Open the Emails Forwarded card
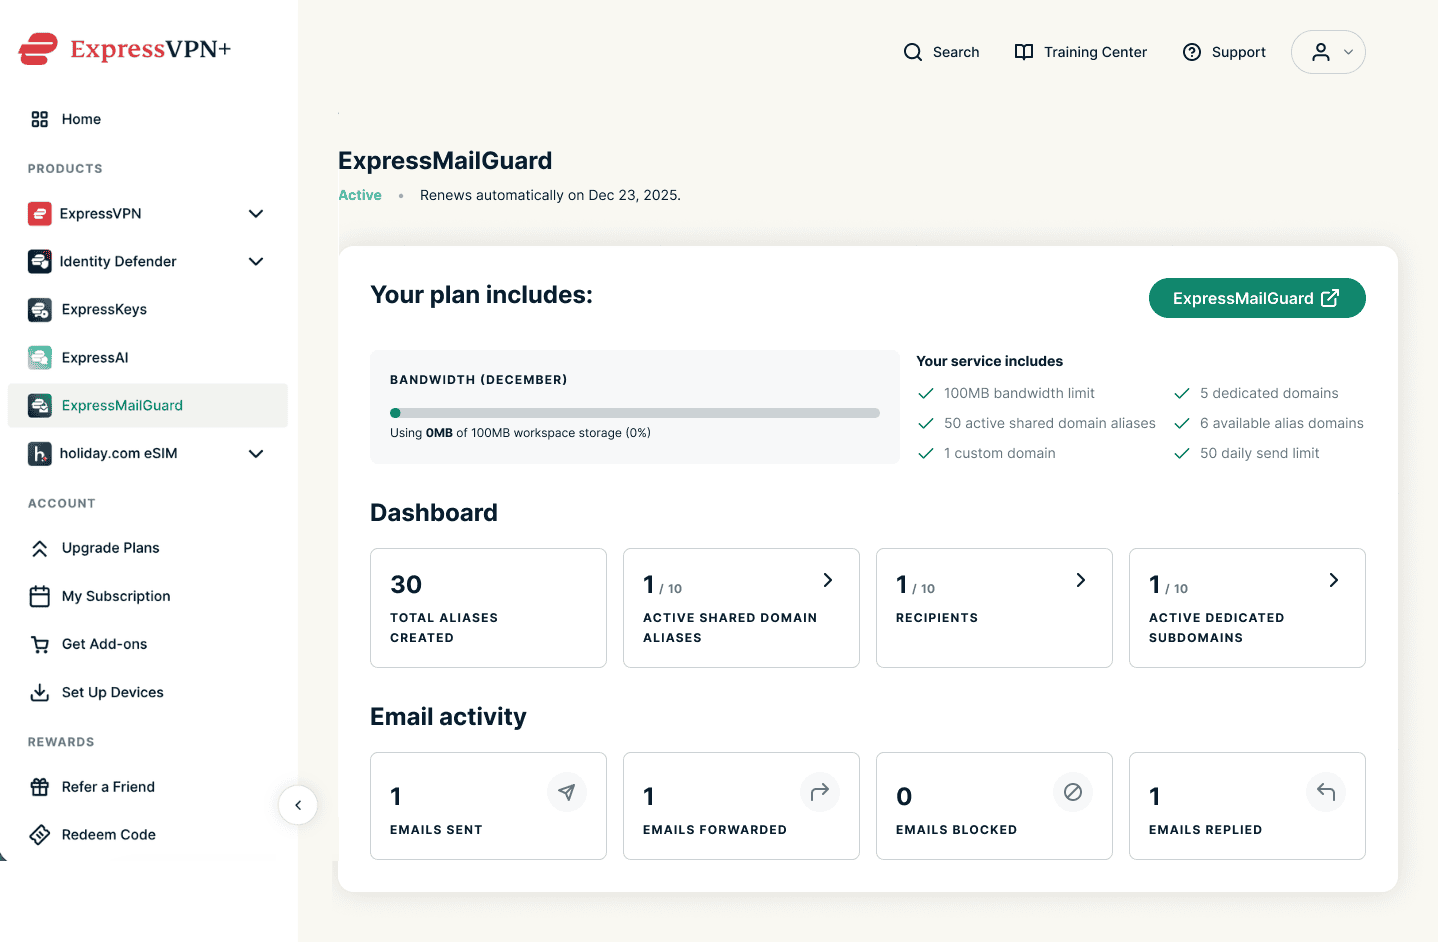 click(x=741, y=806)
